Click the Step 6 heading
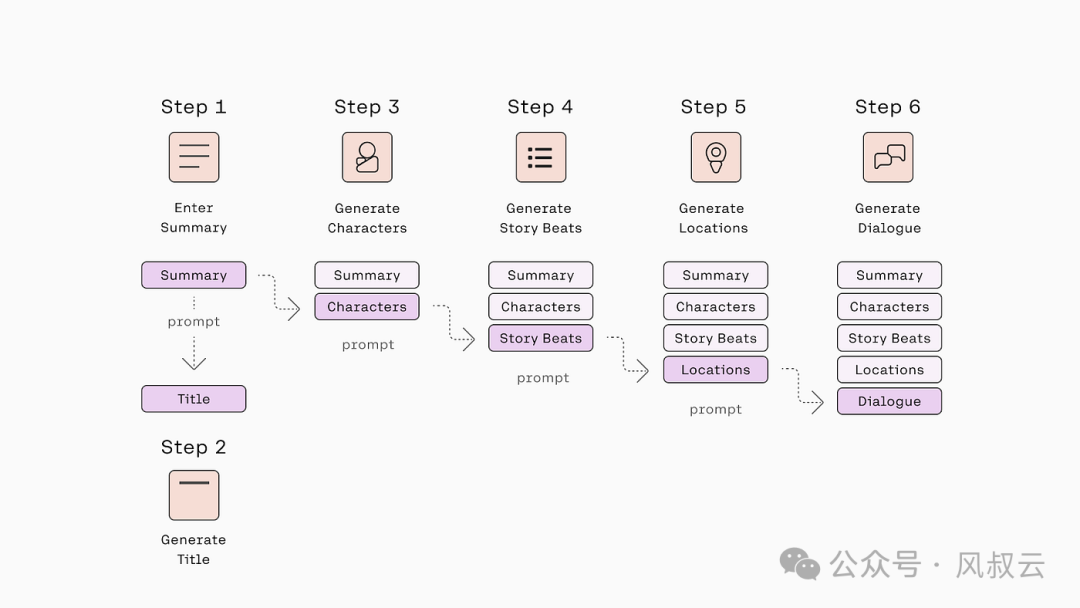This screenshot has width=1080, height=608. tap(888, 107)
